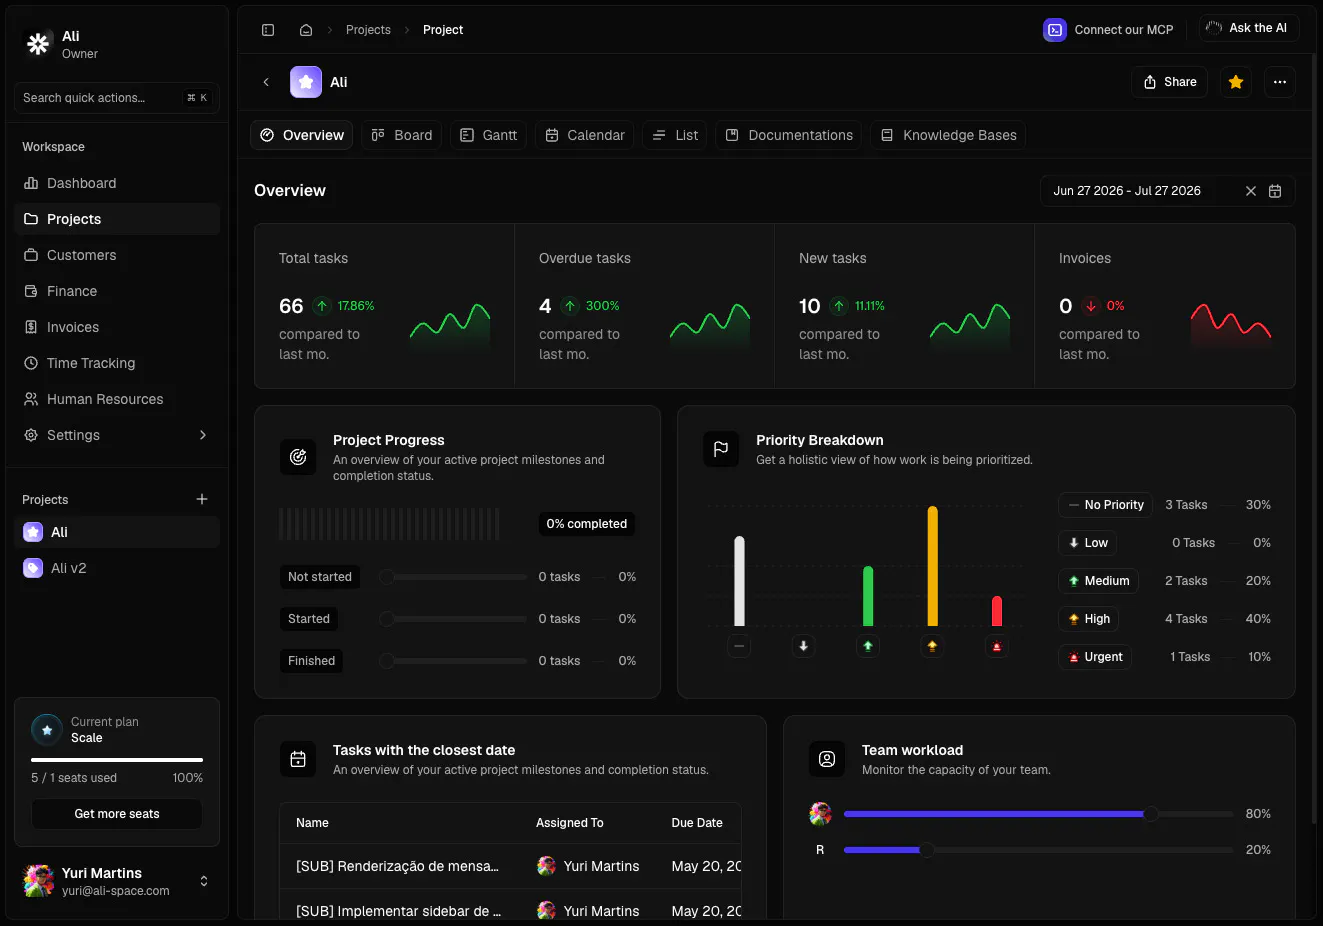Open Invoices in the sidebar
This screenshot has height=926, width=1323.
[x=117, y=327]
